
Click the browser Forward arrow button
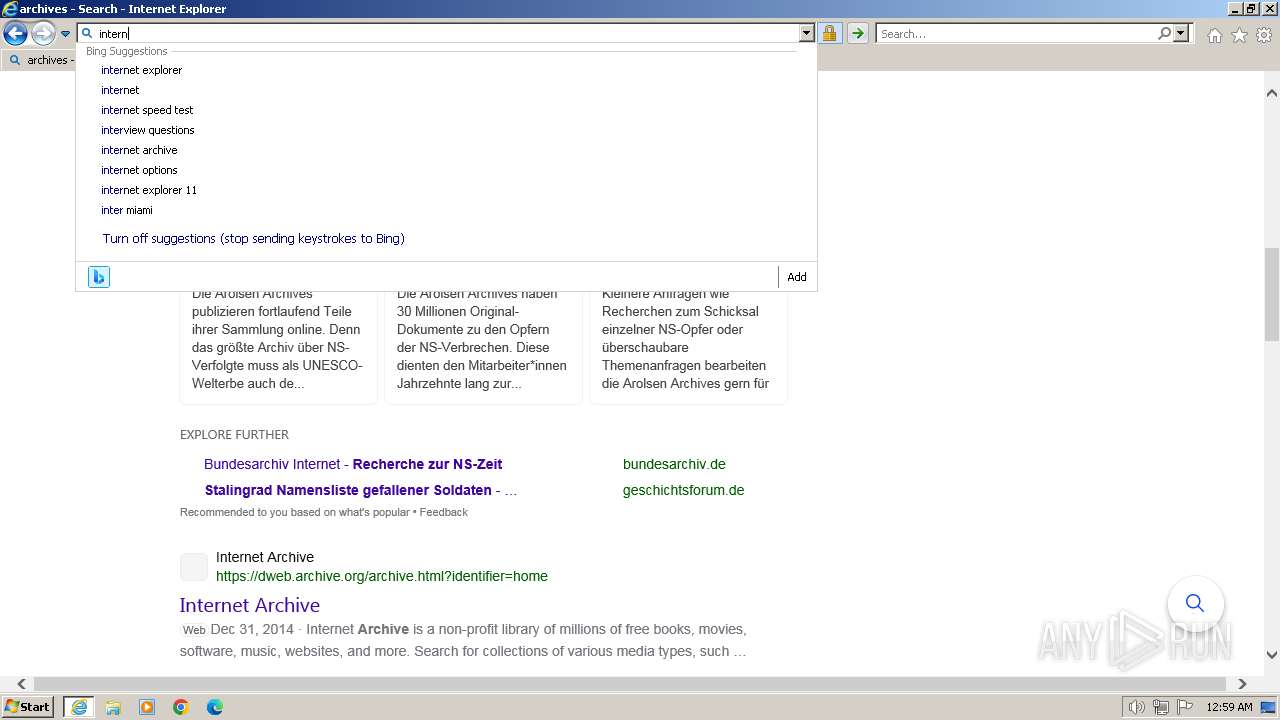pos(43,33)
